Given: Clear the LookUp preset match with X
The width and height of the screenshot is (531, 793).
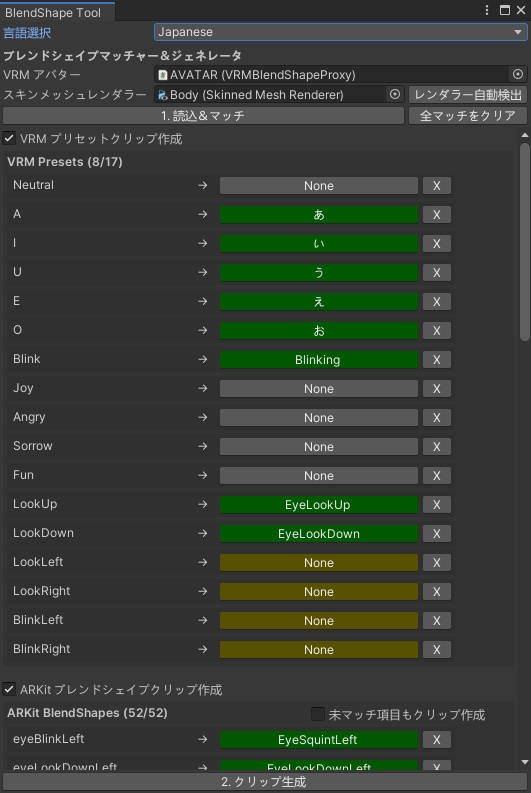Looking at the screenshot, I should pos(436,505).
